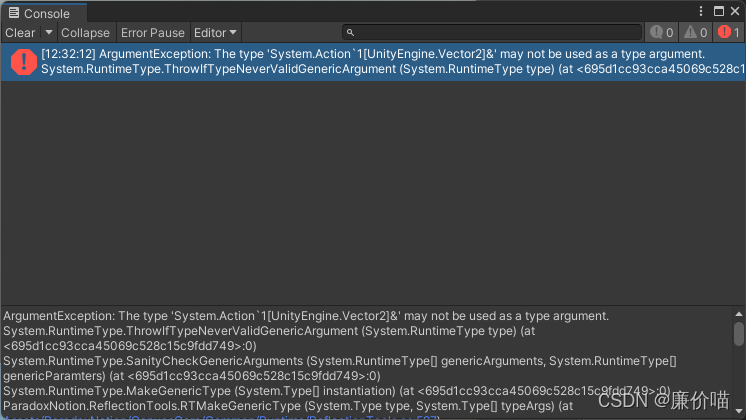Click 'RTMakeGenericType' stack trace line
The image size is (746, 420).
[288, 406]
